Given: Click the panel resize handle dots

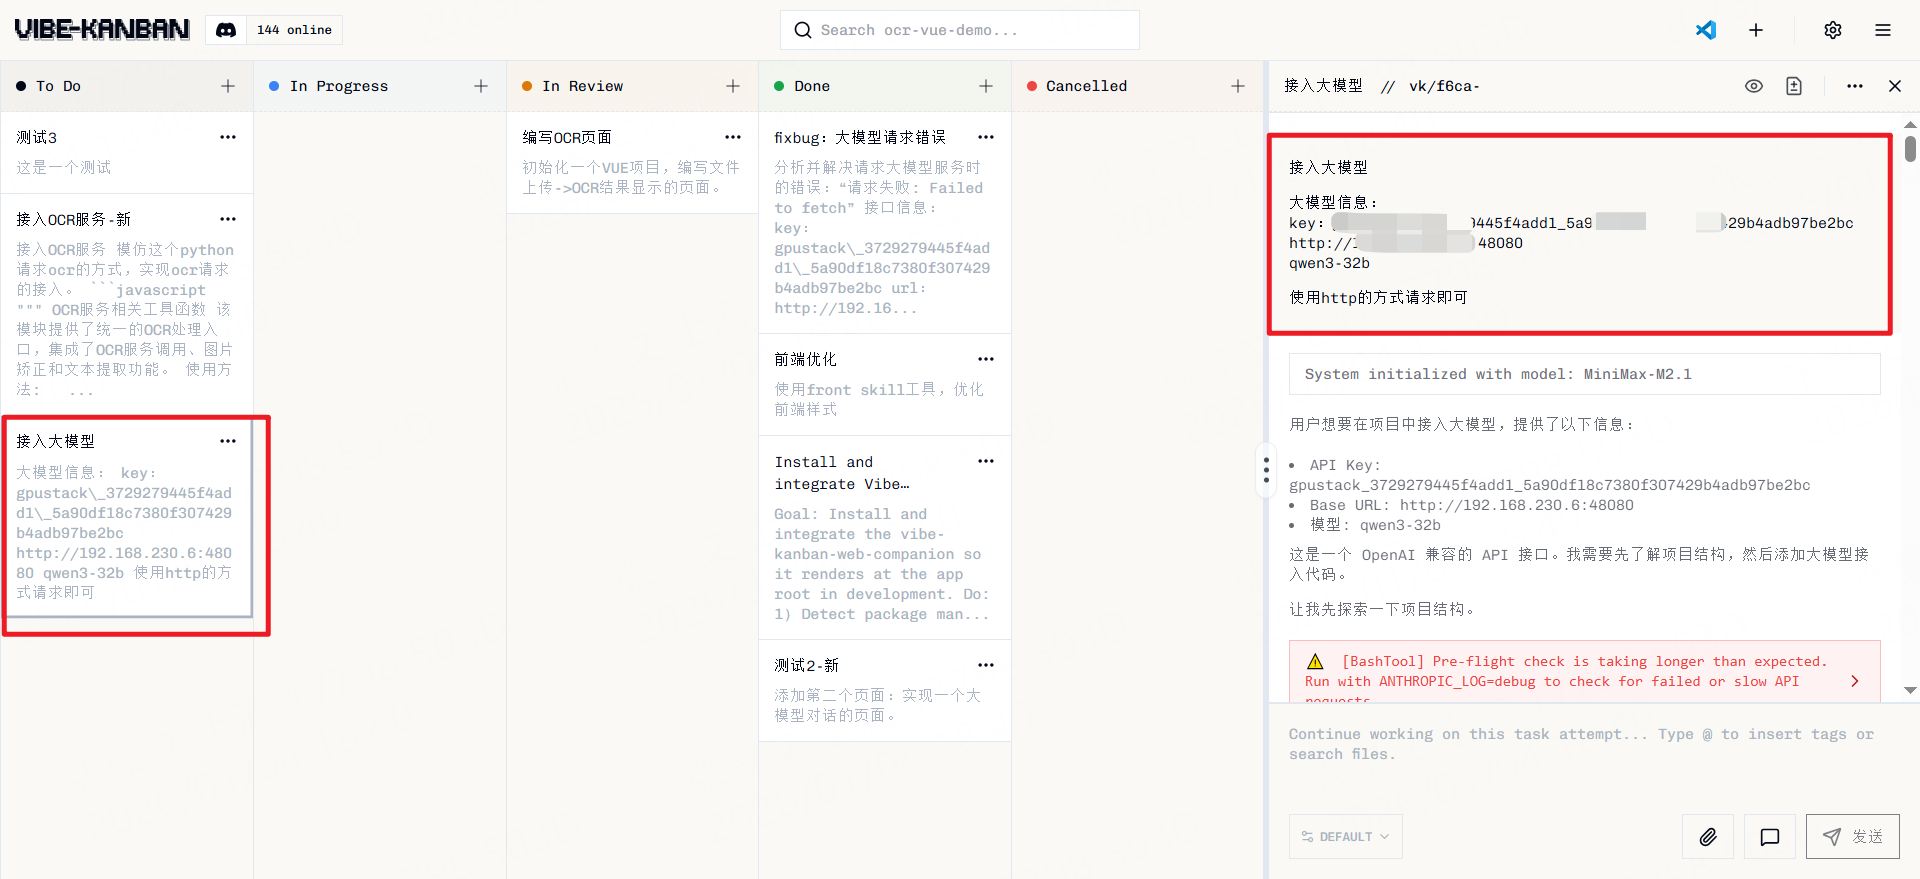Looking at the screenshot, I should tap(1266, 470).
